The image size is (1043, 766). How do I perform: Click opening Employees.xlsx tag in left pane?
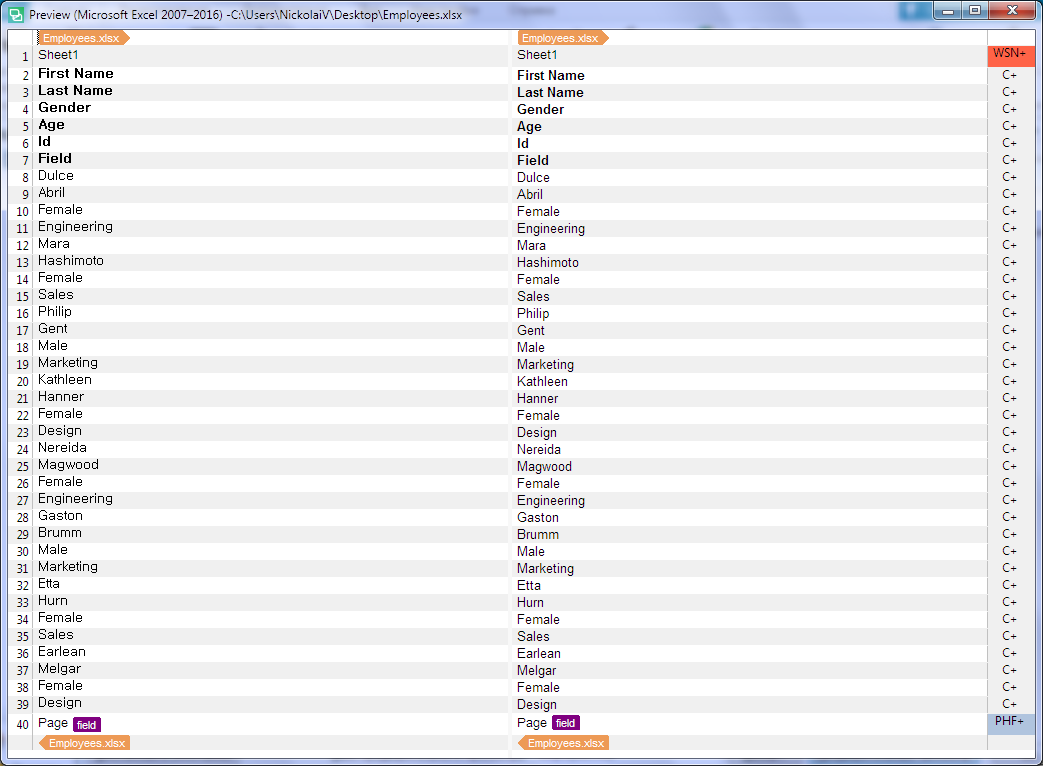coord(83,38)
